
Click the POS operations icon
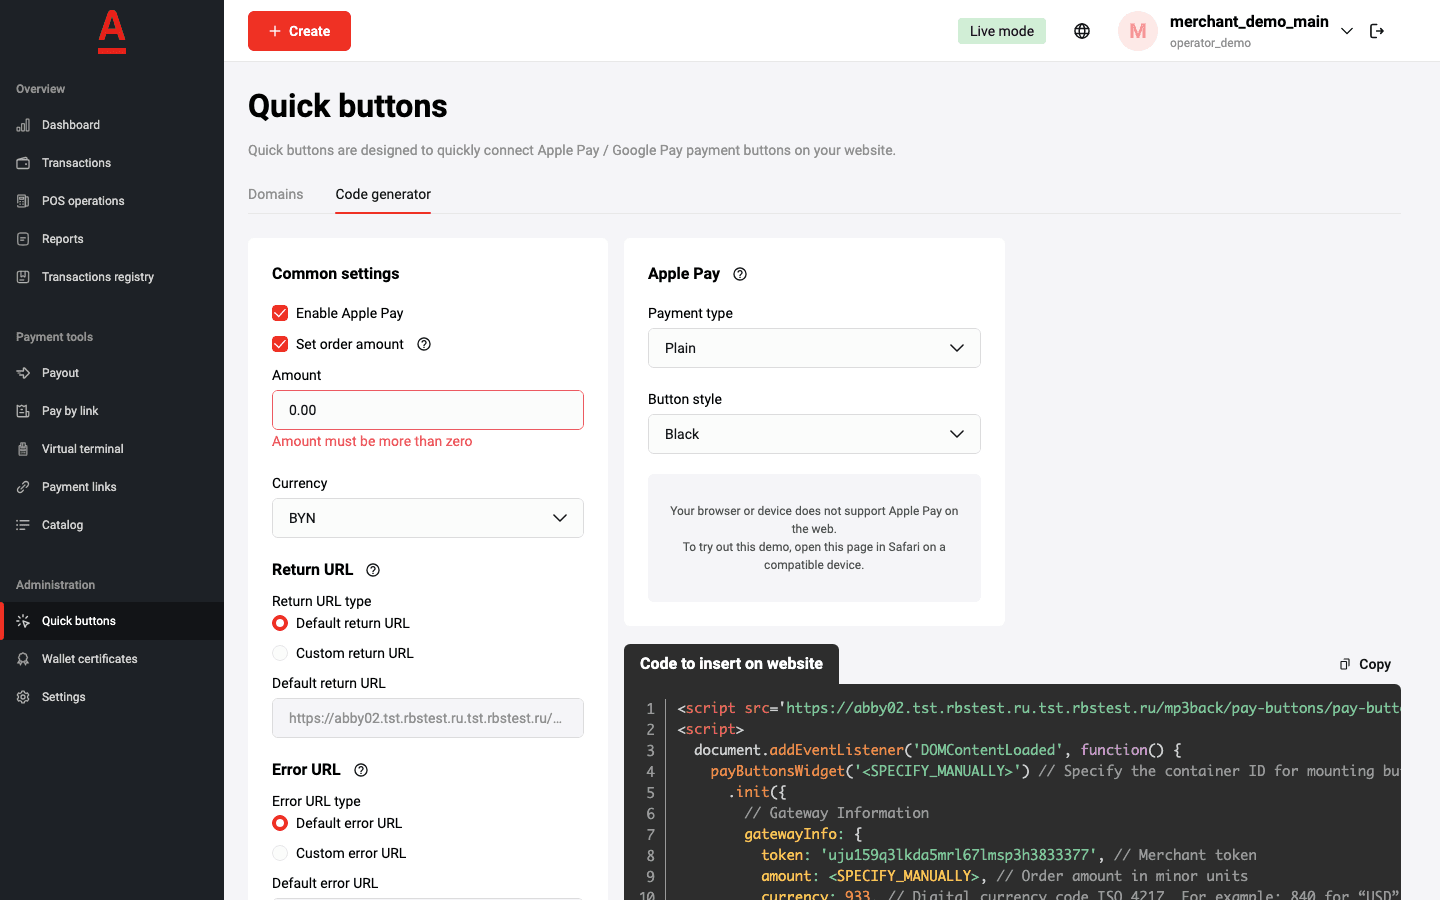click(x=23, y=201)
